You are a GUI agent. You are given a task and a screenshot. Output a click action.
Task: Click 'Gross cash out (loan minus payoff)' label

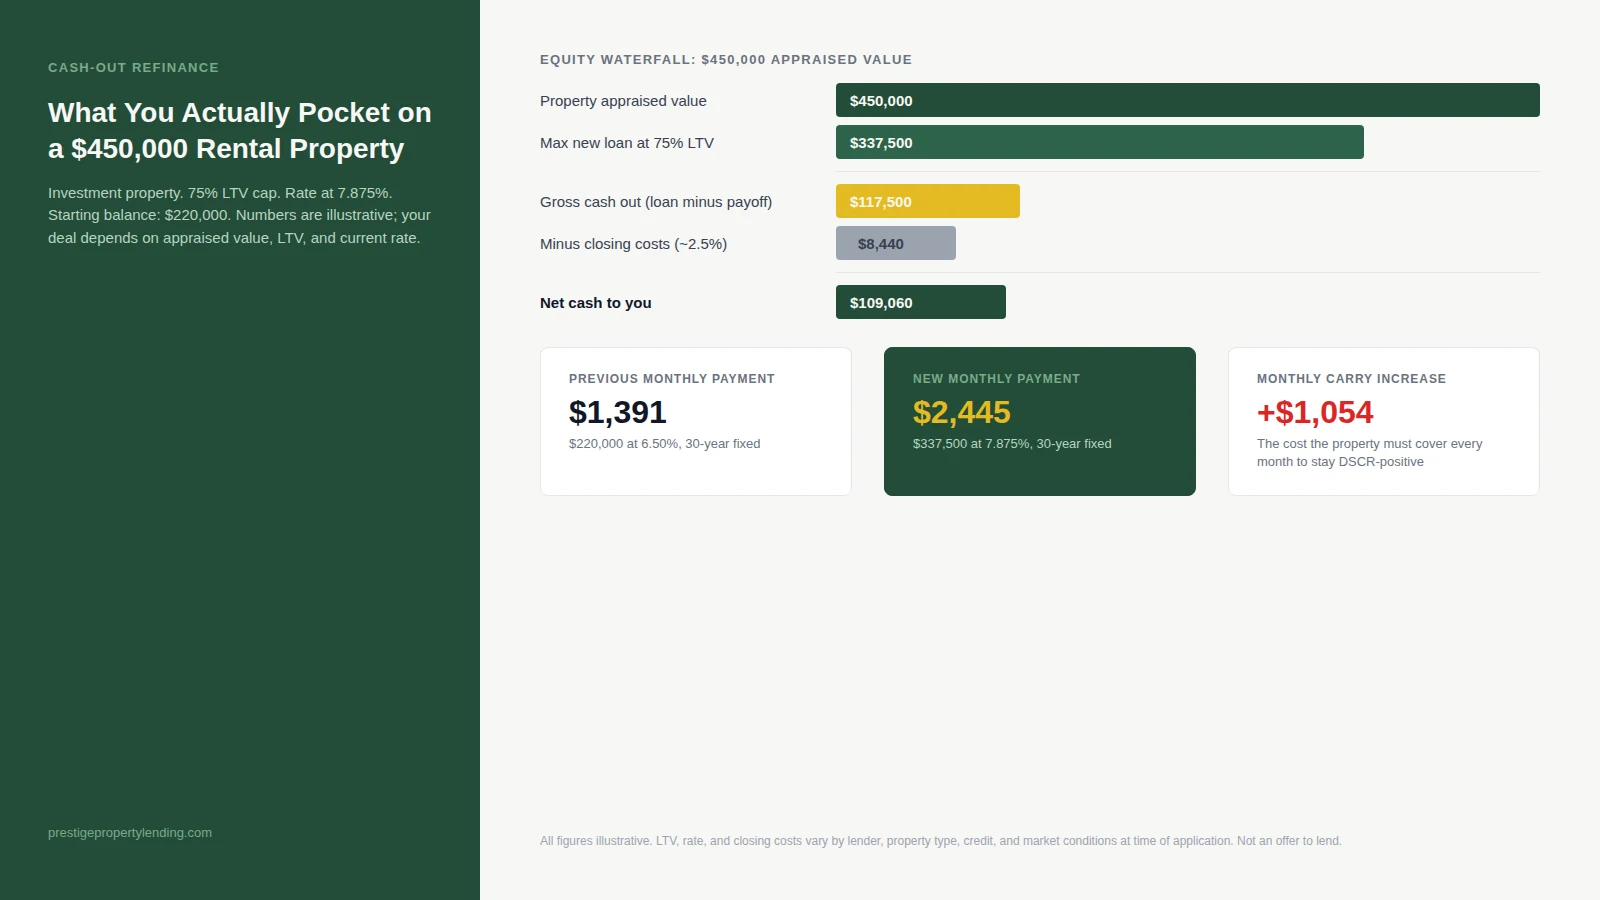pos(656,202)
